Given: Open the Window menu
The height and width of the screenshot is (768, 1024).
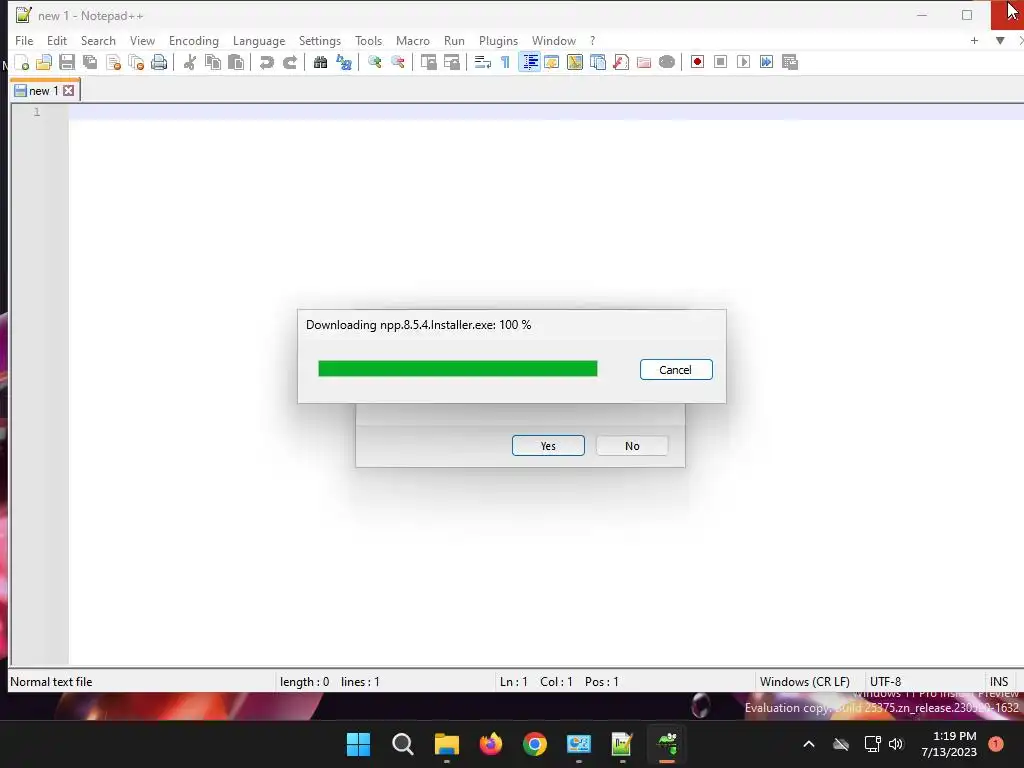Looking at the screenshot, I should [554, 40].
